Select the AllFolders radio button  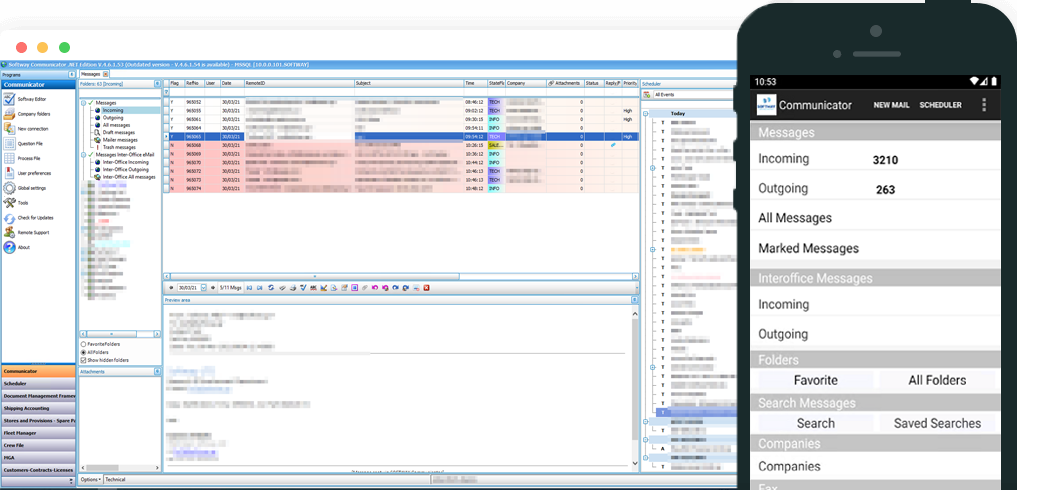tap(83, 352)
